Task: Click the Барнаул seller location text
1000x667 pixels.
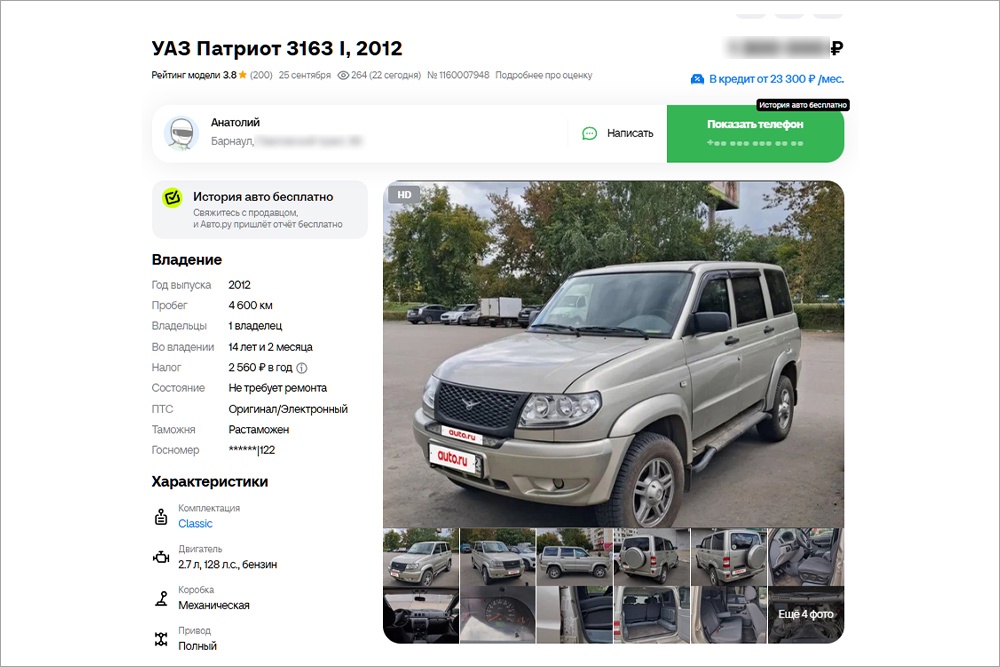Action: 232,141
